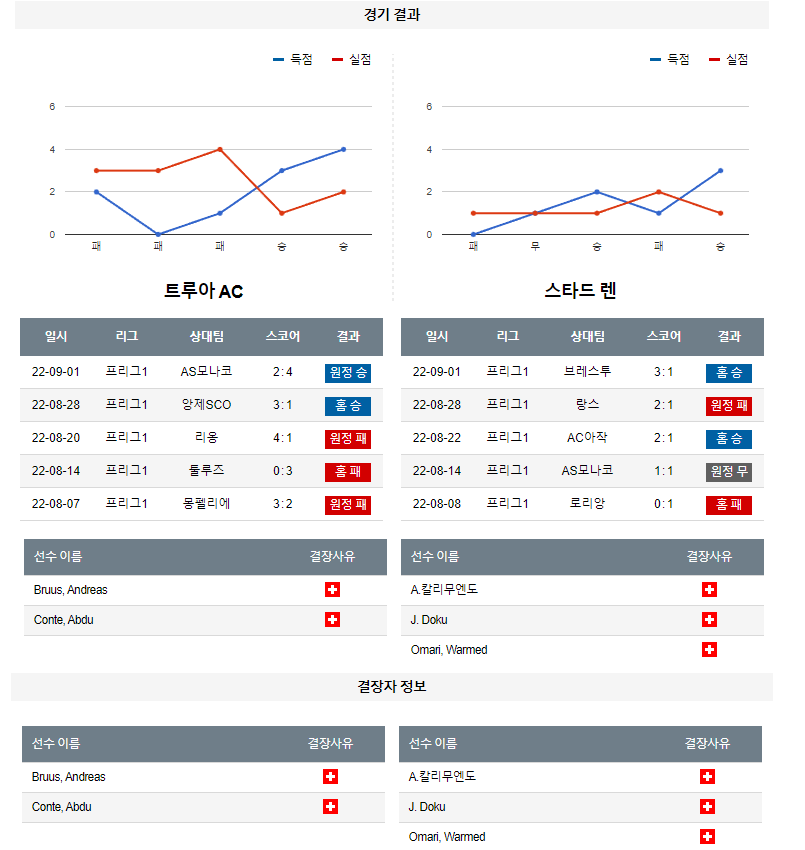Click 상대팀 column header in 트루아 AC table
Image resolution: width=805 pixels, height=850 pixels.
click(207, 336)
